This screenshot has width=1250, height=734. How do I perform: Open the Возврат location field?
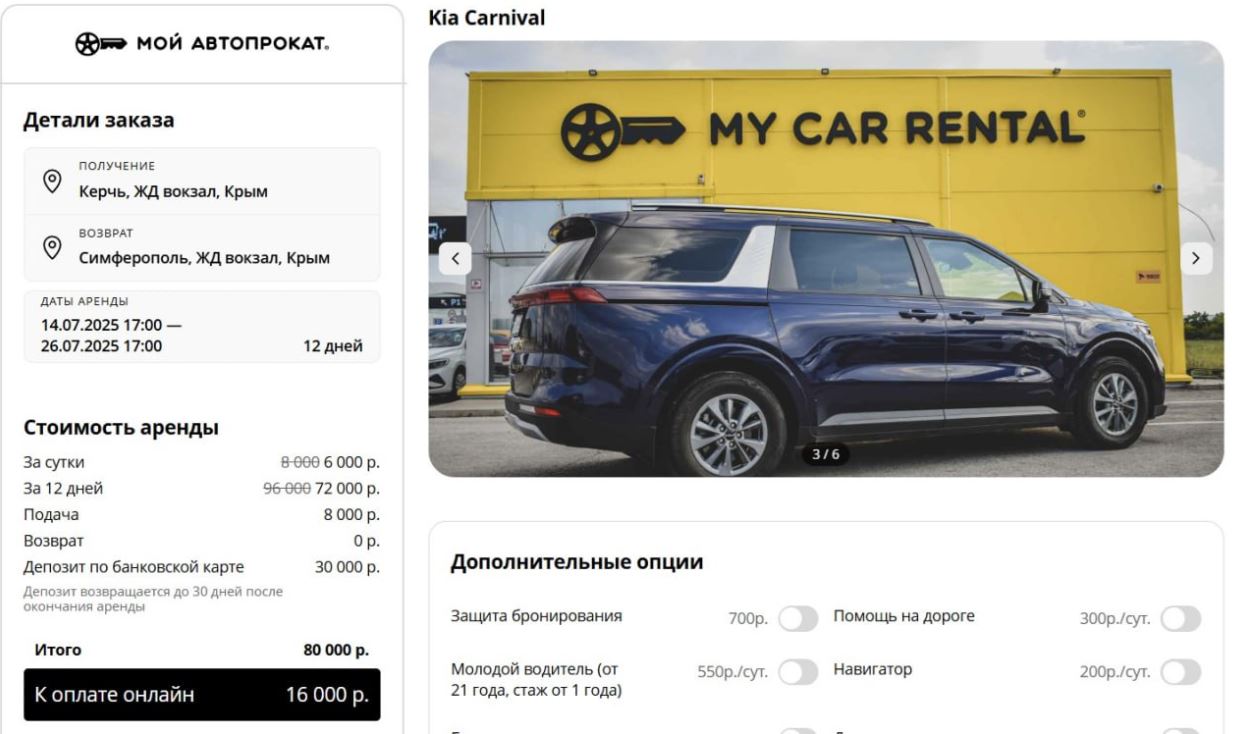pyautogui.click(x=202, y=248)
